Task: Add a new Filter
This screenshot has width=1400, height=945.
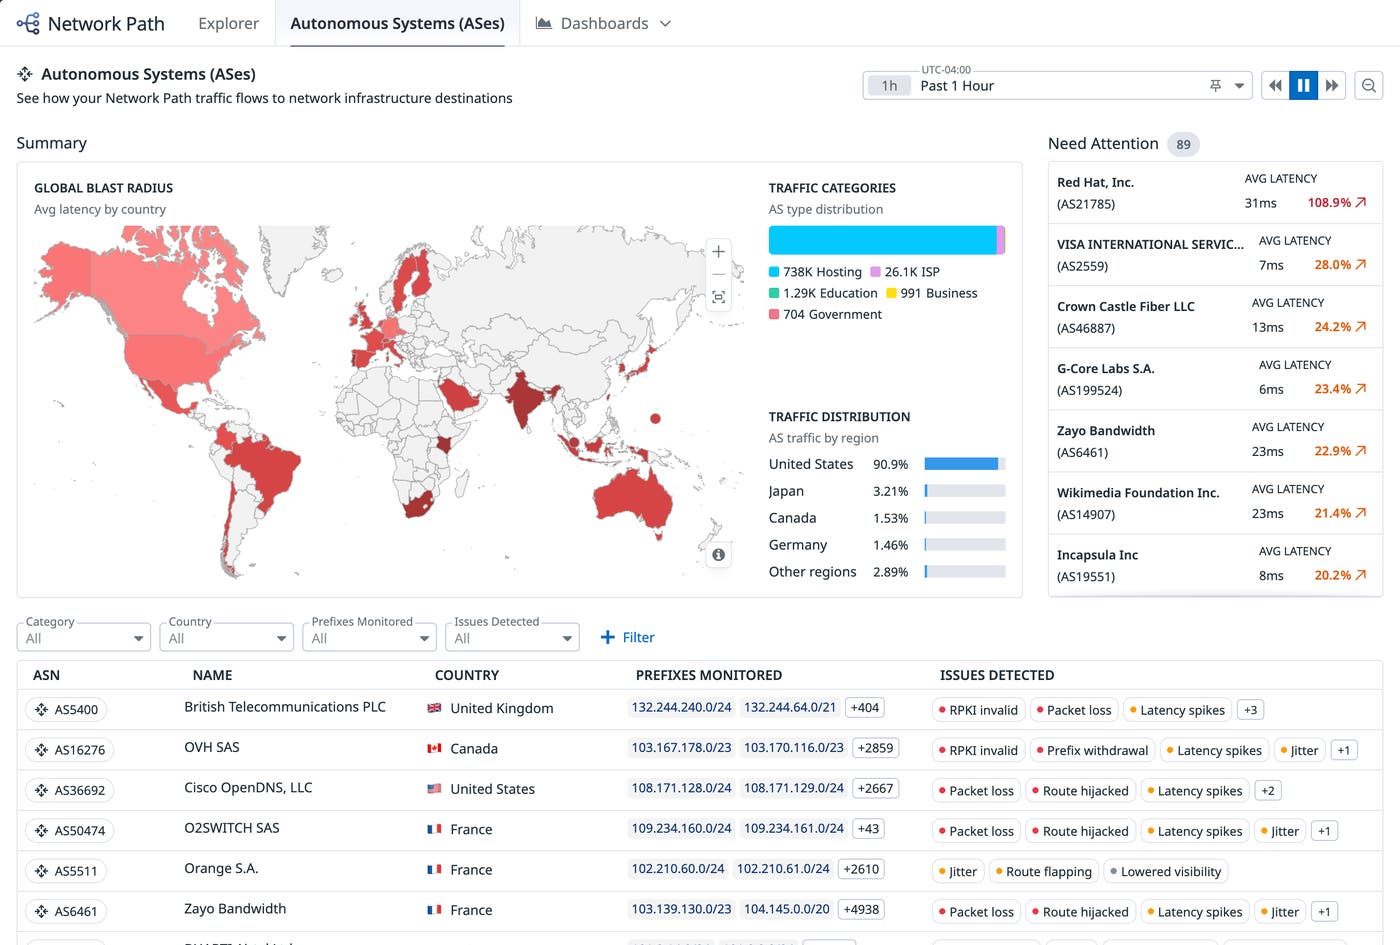Action: pyautogui.click(x=627, y=637)
